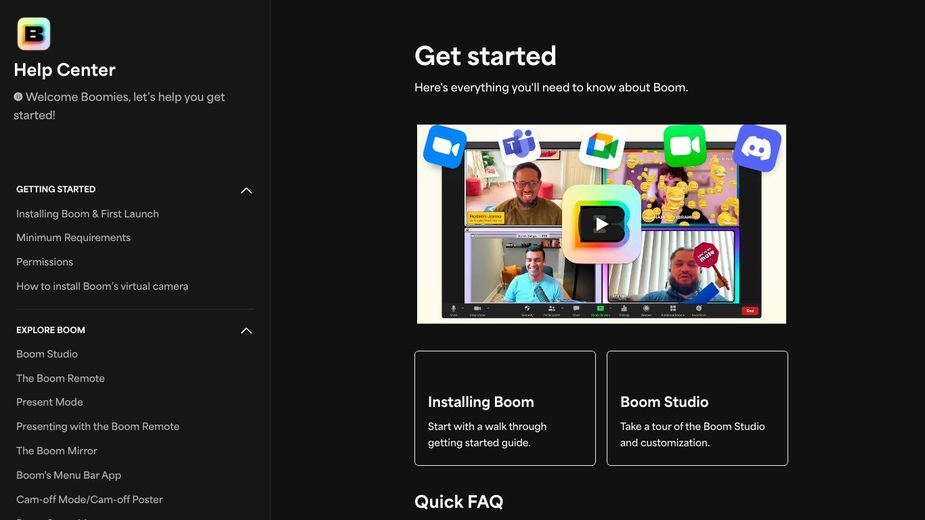The width and height of the screenshot is (925, 520).
Task: Click the red End button in video thumbnail
Action: 750,310
